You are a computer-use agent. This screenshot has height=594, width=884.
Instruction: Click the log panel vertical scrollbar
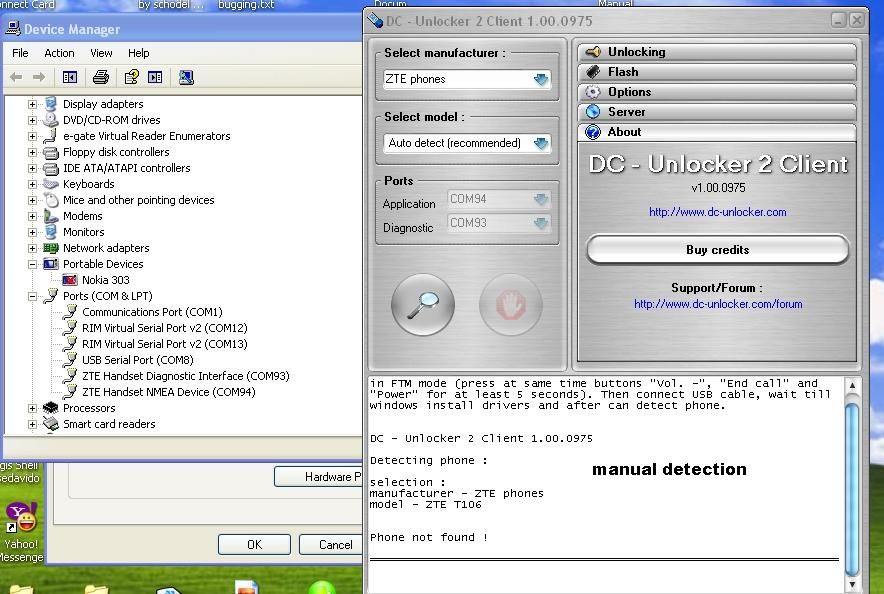click(x=851, y=480)
